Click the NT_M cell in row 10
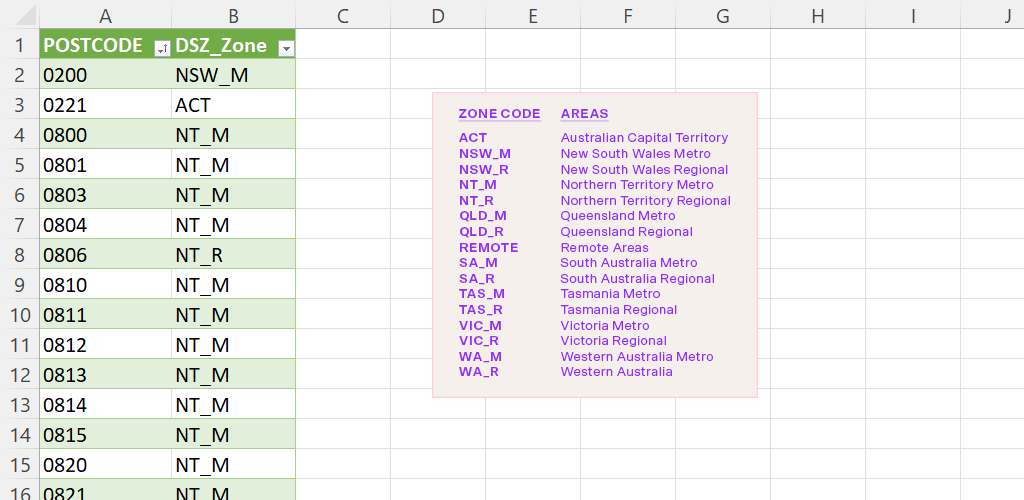 click(233, 315)
